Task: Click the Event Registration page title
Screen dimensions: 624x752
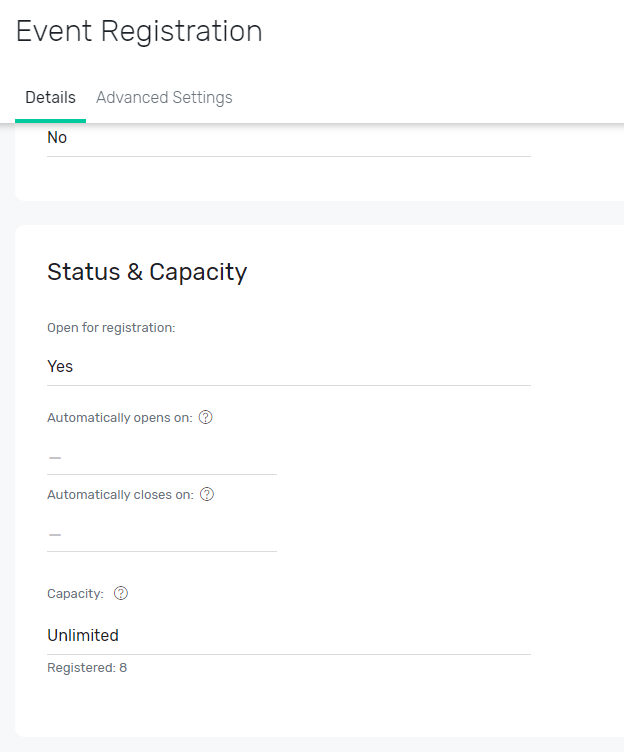Action: (x=139, y=32)
